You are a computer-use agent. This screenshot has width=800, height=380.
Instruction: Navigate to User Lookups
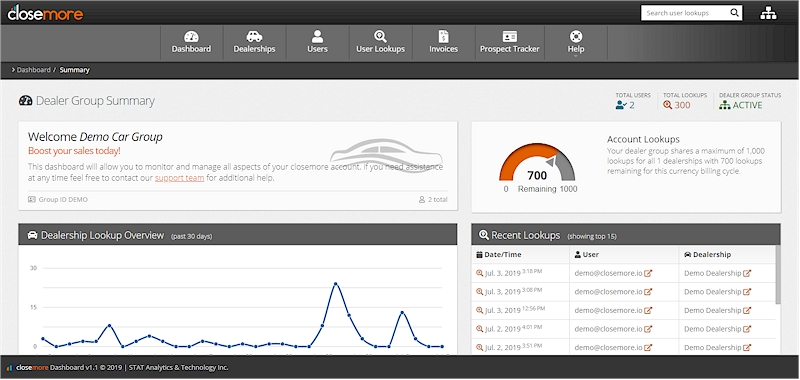click(380, 43)
